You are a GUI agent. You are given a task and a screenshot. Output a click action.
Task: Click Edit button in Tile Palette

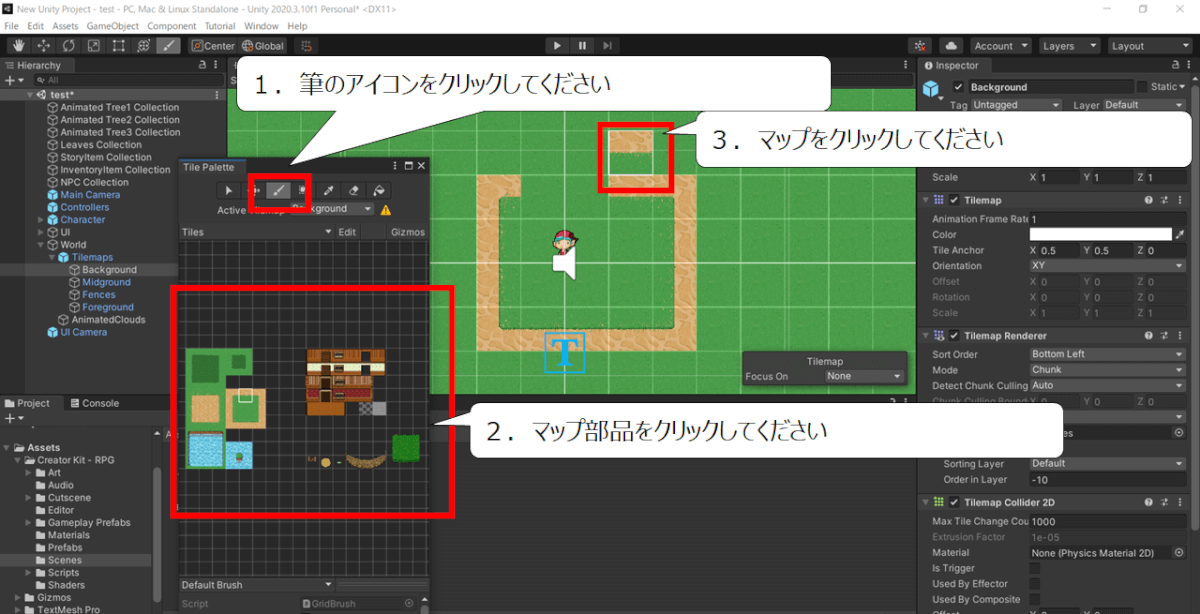click(x=347, y=232)
